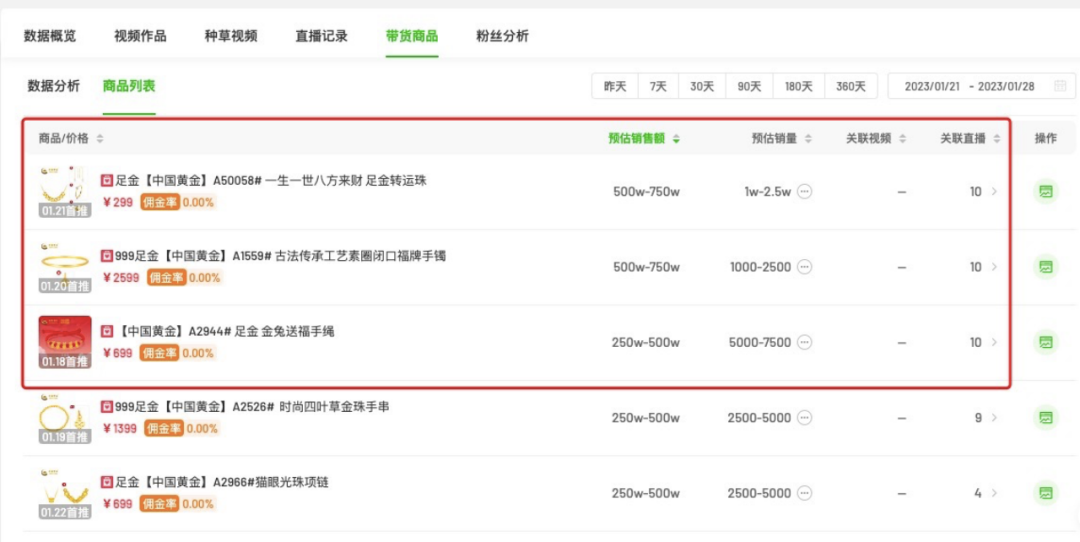Click the green action icon for 福牌手镯 row
1080x542 pixels.
pos(1046,267)
